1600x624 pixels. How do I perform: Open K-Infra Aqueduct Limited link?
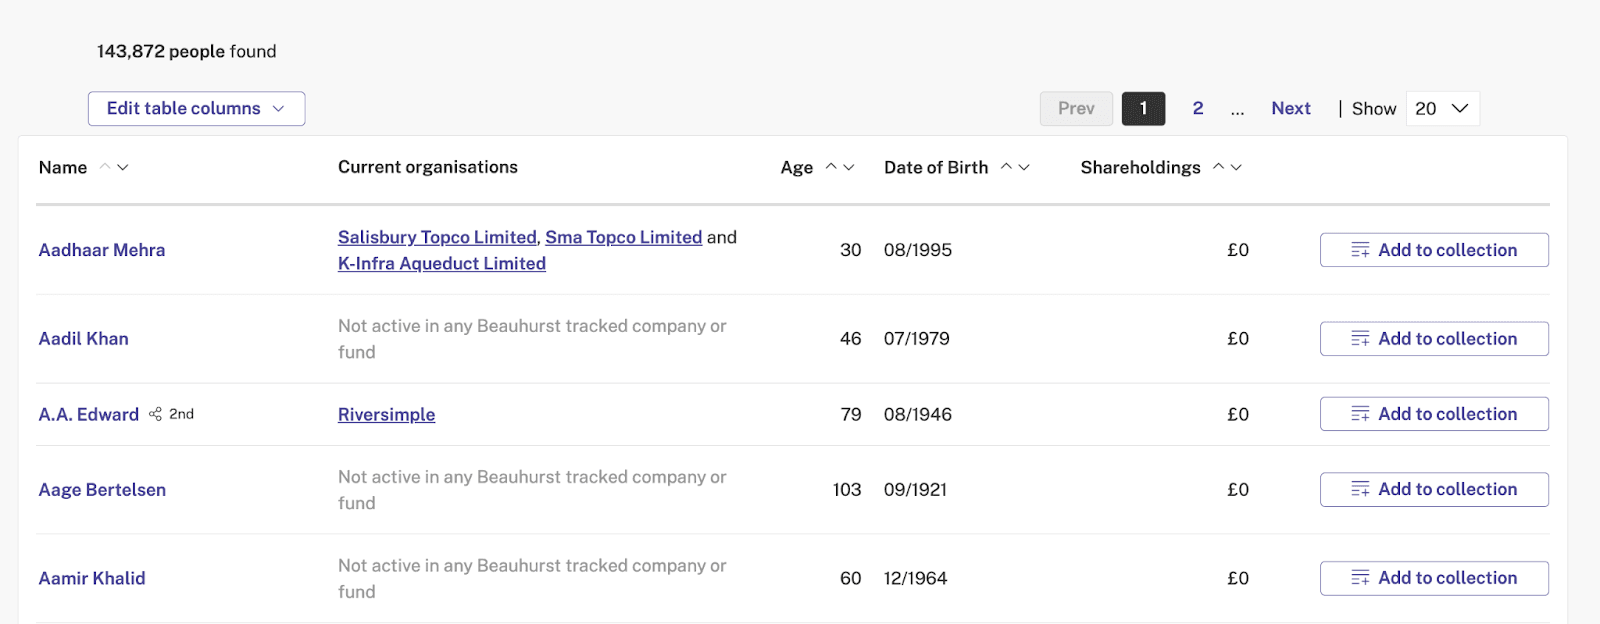click(x=442, y=263)
